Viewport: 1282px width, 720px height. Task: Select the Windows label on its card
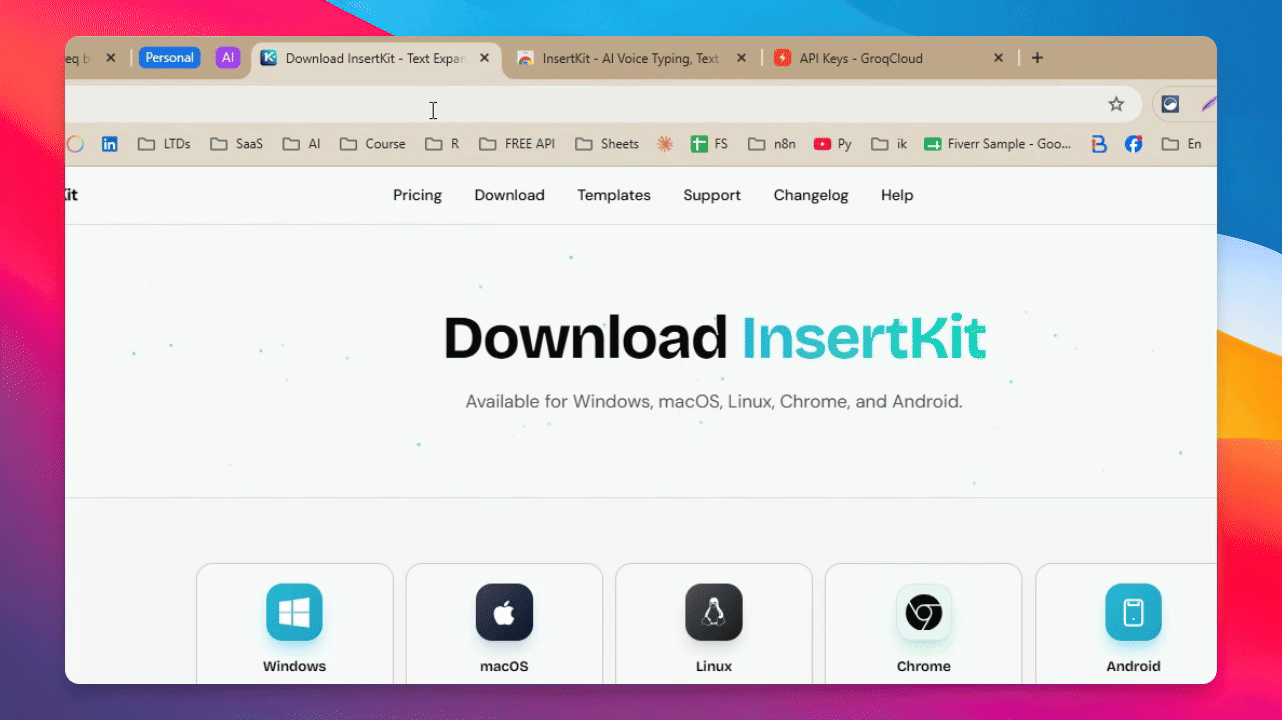294,666
